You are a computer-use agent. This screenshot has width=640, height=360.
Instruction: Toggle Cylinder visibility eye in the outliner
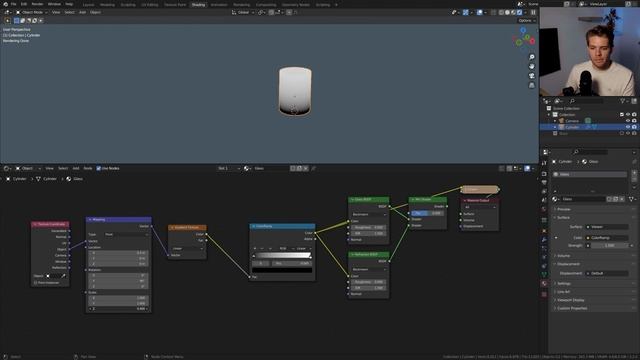click(628, 127)
